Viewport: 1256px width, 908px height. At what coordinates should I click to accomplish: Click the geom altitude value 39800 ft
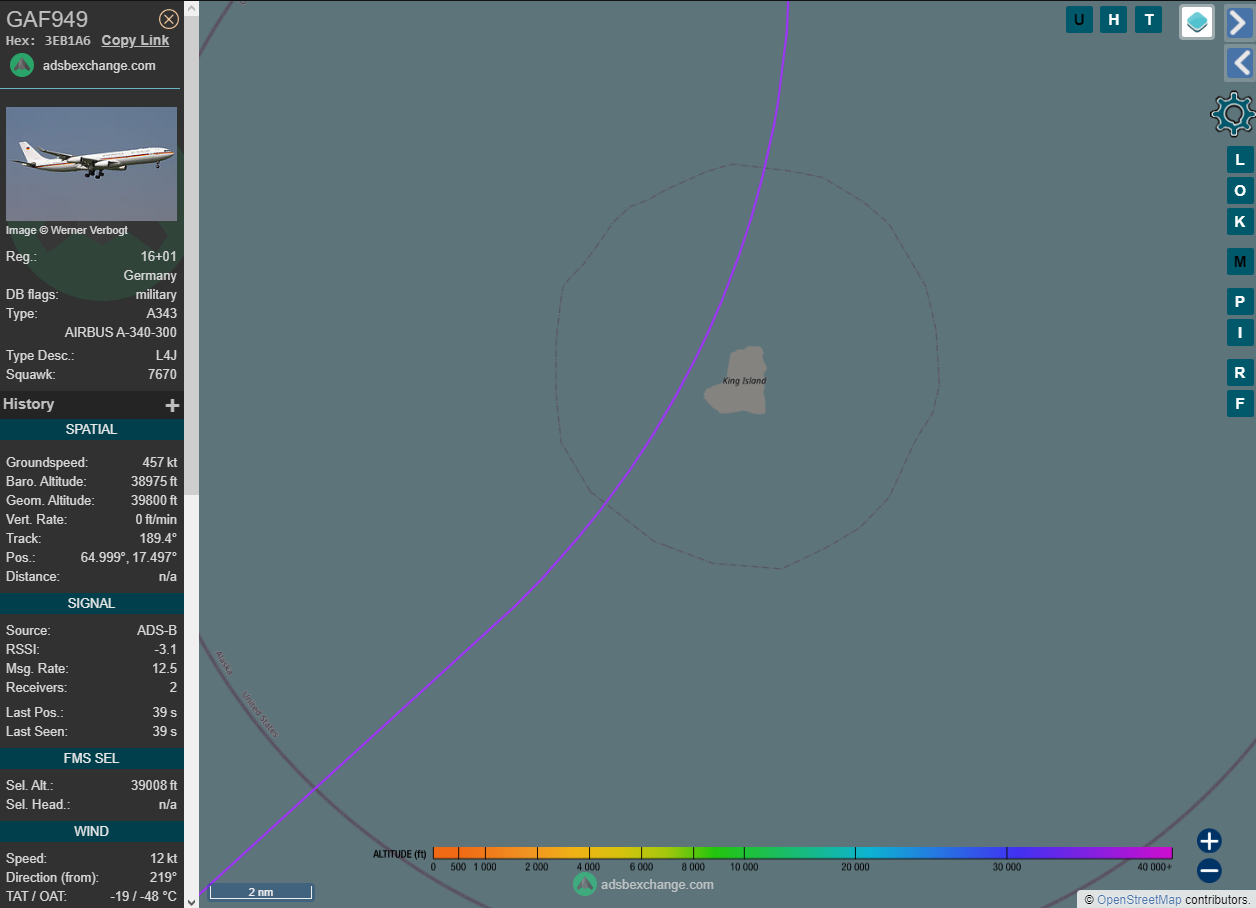tap(154, 501)
